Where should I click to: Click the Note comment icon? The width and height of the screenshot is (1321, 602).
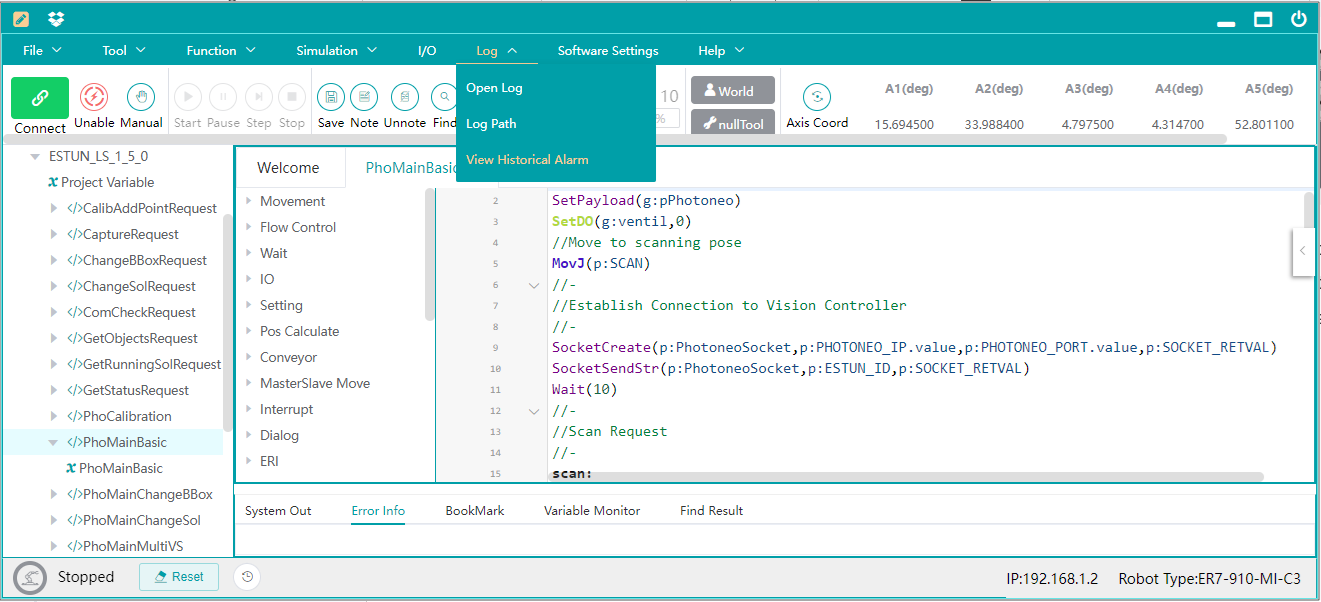tap(364, 97)
